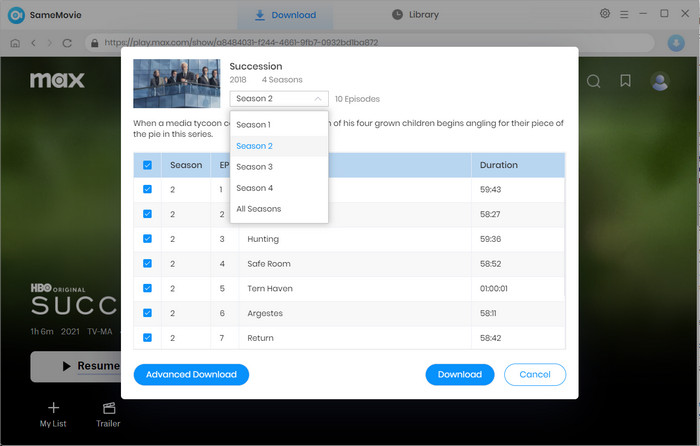Choose Season 3 from the dropdown list

click(x=254, y=167)
